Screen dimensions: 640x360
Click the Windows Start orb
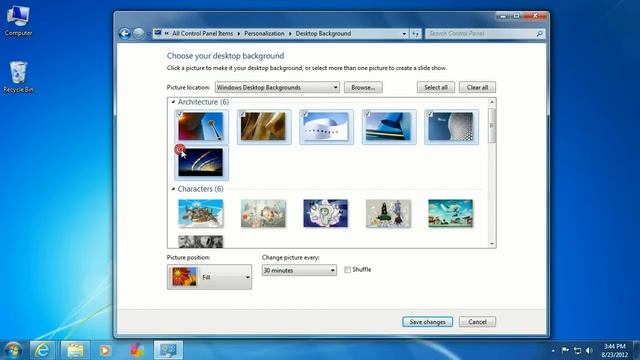point(13,350)
